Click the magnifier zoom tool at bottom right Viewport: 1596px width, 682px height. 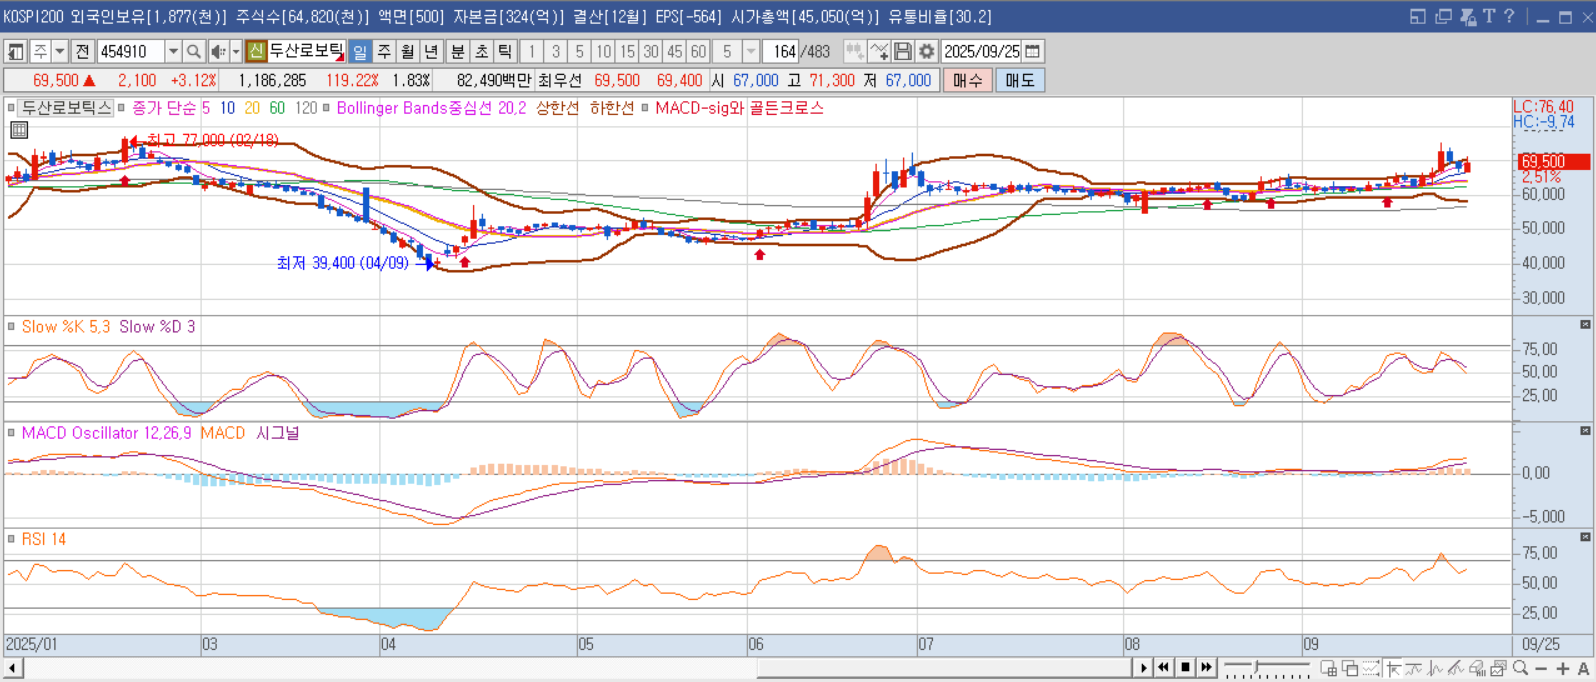[1520, 668]
